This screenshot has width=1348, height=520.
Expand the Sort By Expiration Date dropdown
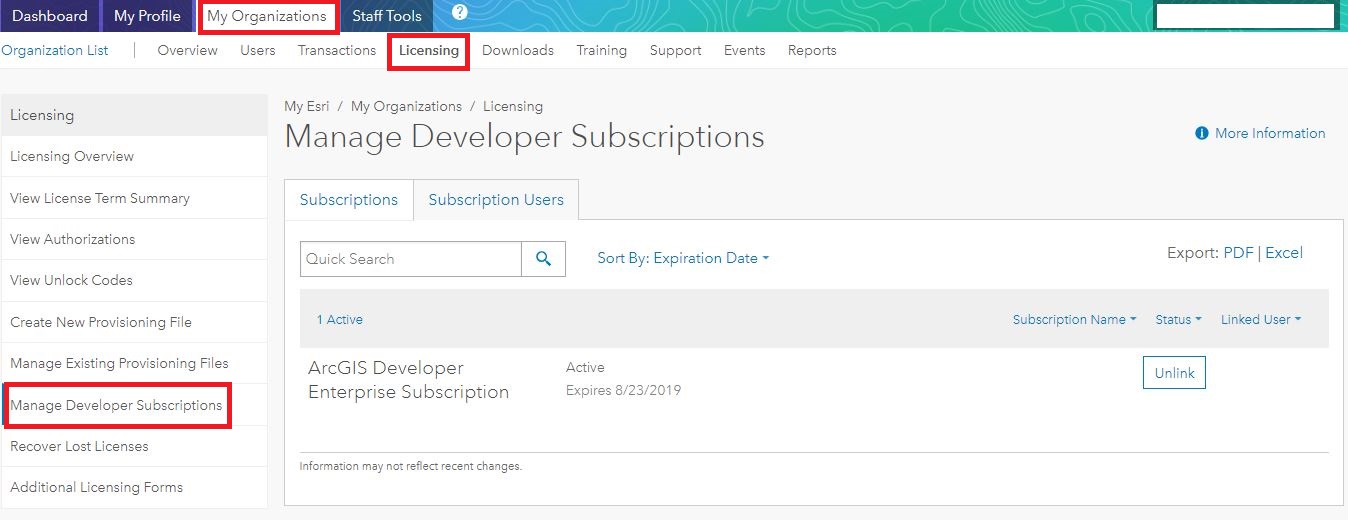(683, 258)
